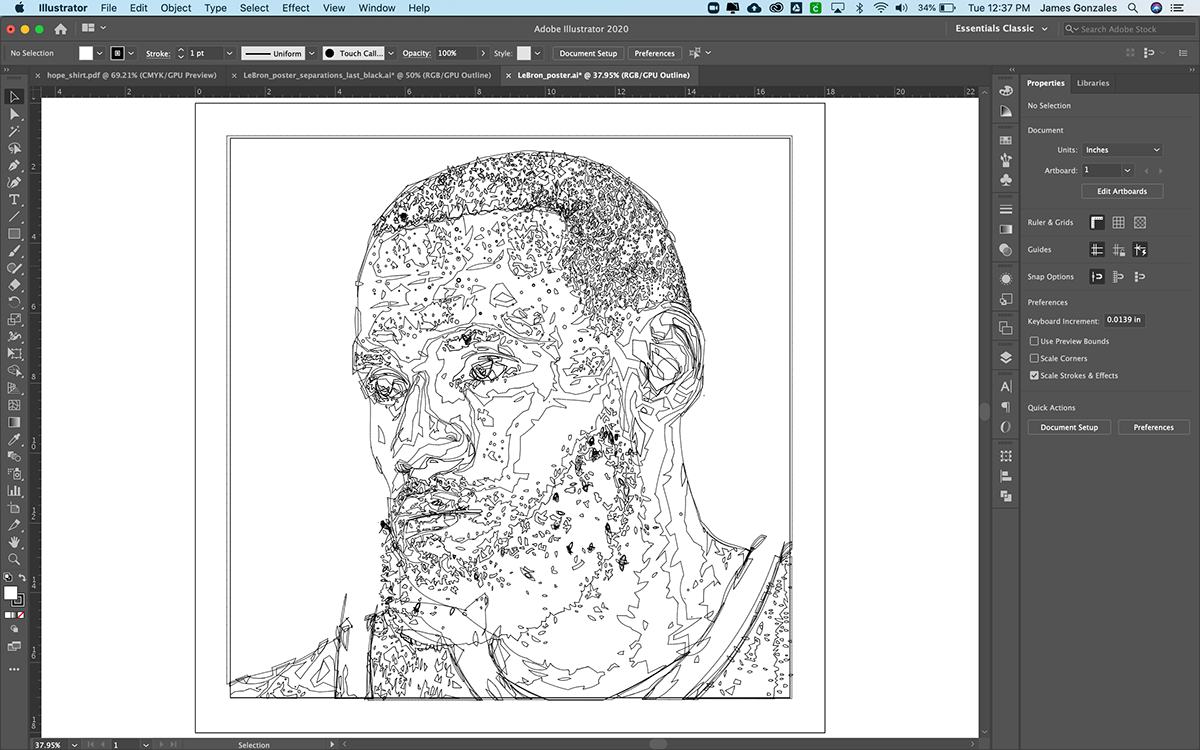This screenshot has width=1200, height=750.
Task: Click the Fill color swatch in control bar
Action: click(86, 53)
